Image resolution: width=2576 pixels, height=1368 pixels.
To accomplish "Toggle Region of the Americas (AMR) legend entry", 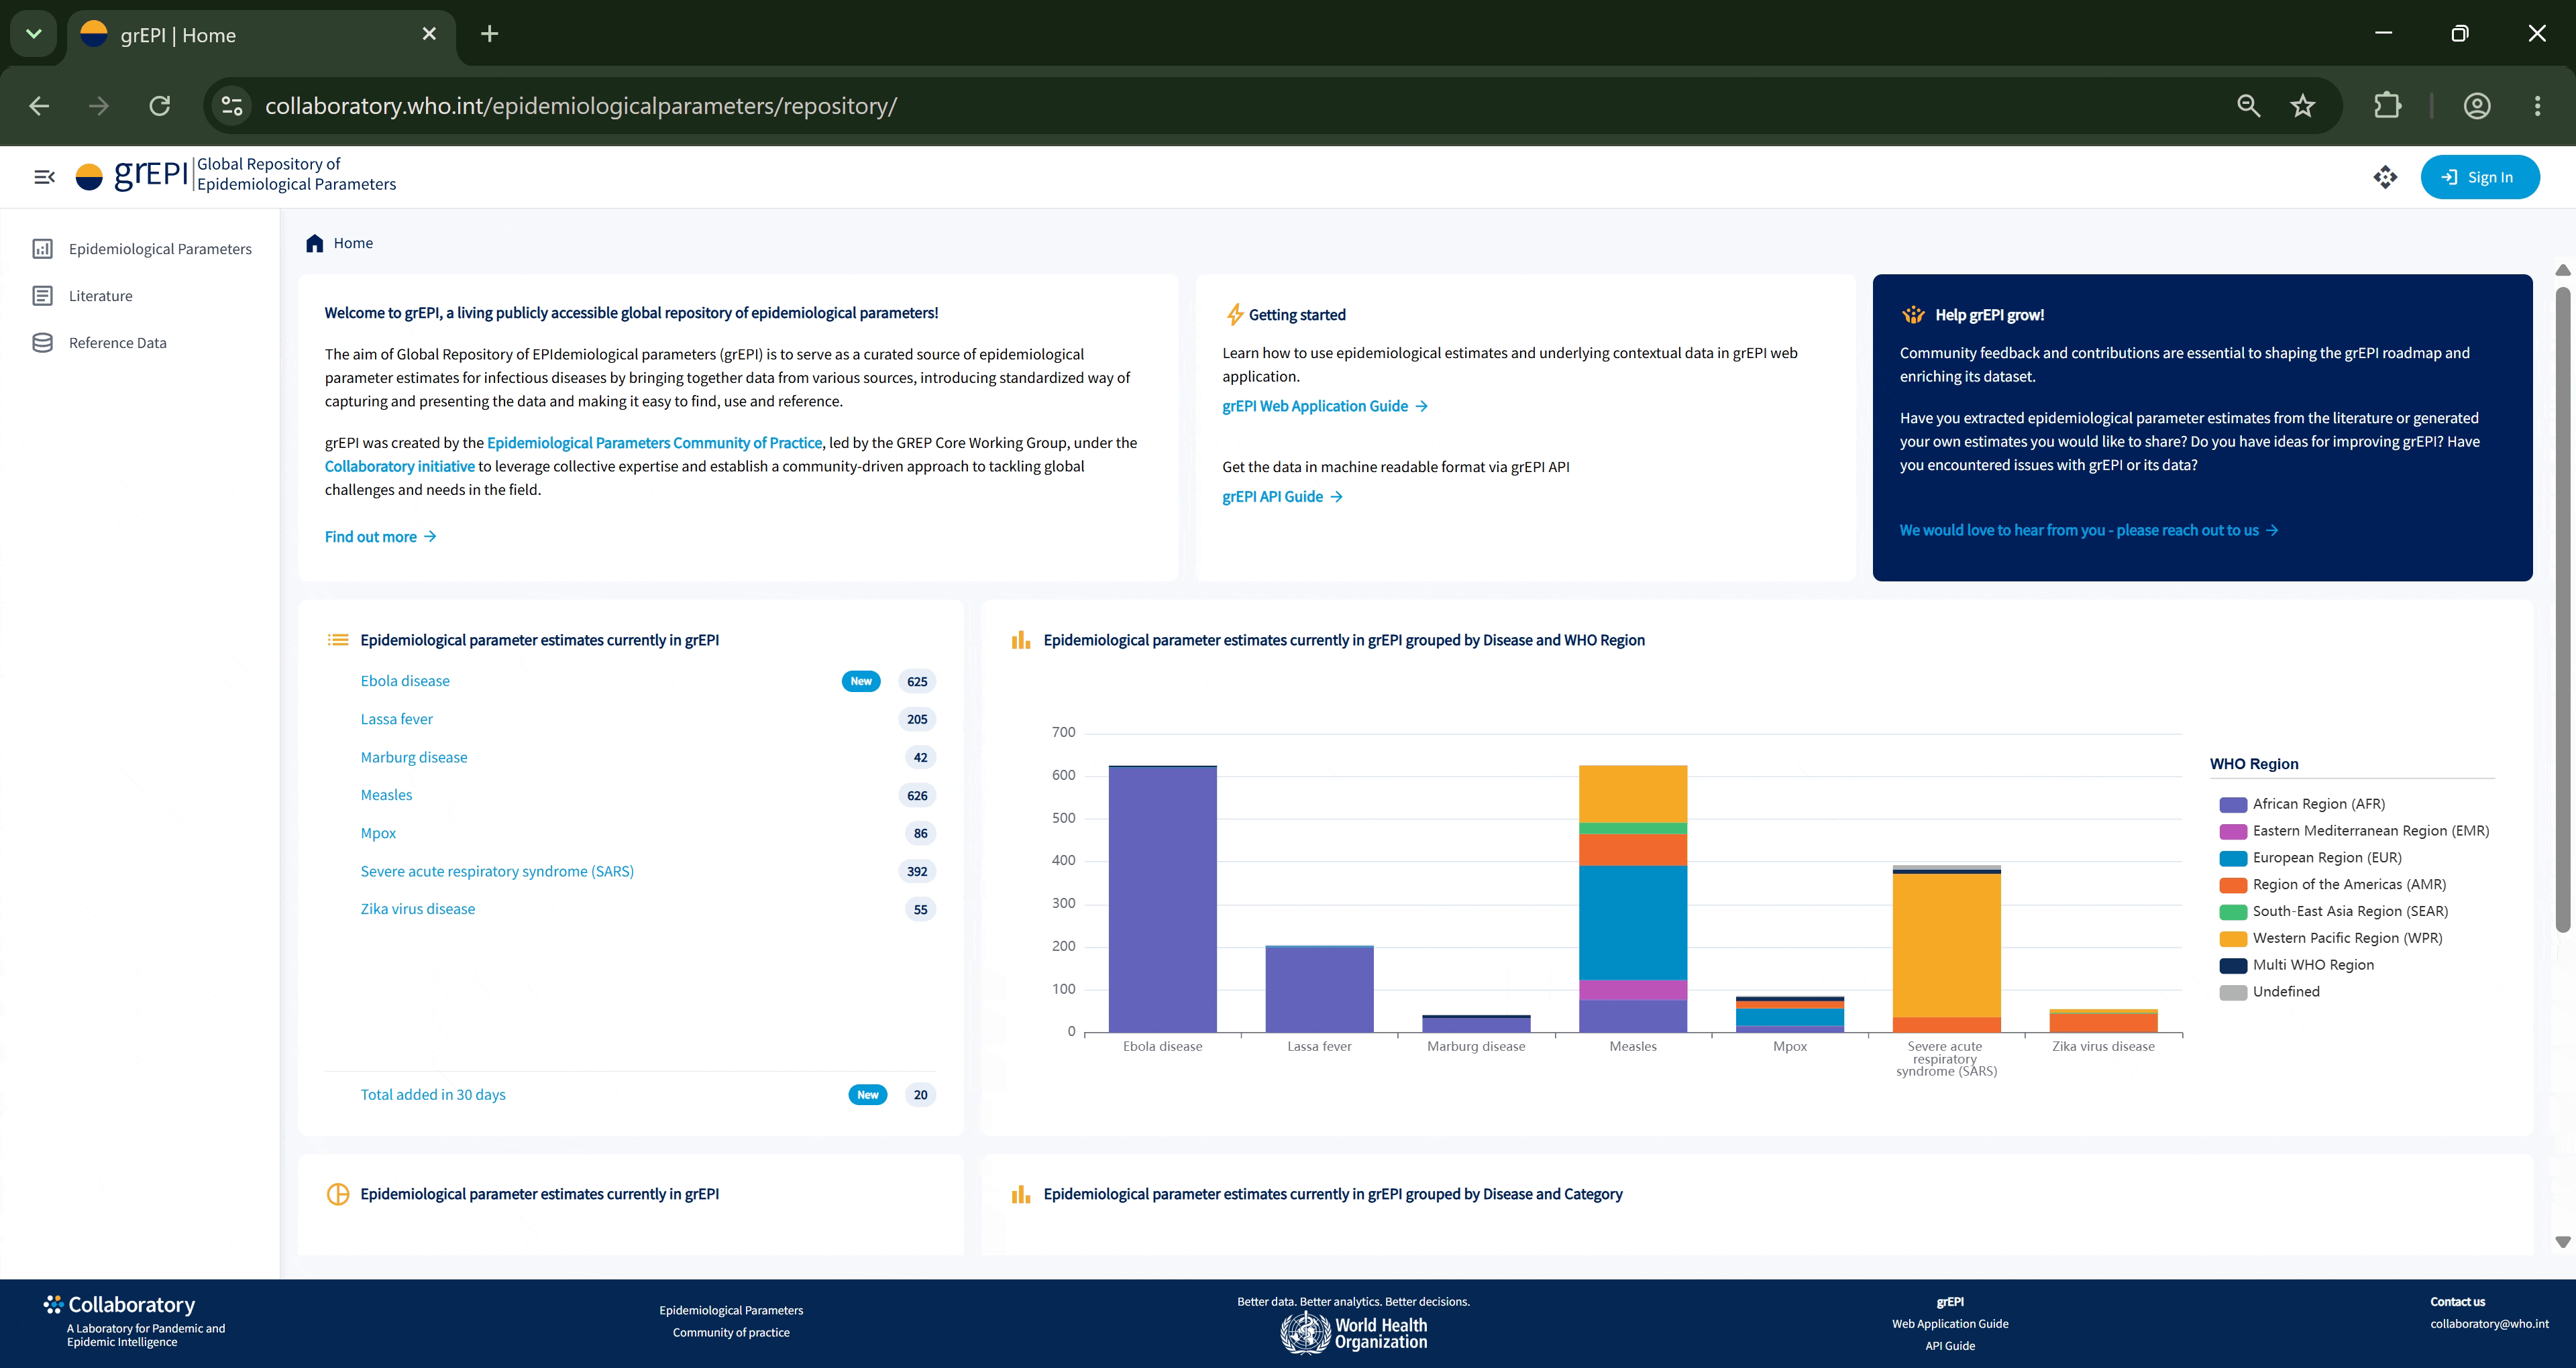I will [x=2332, y=885].
